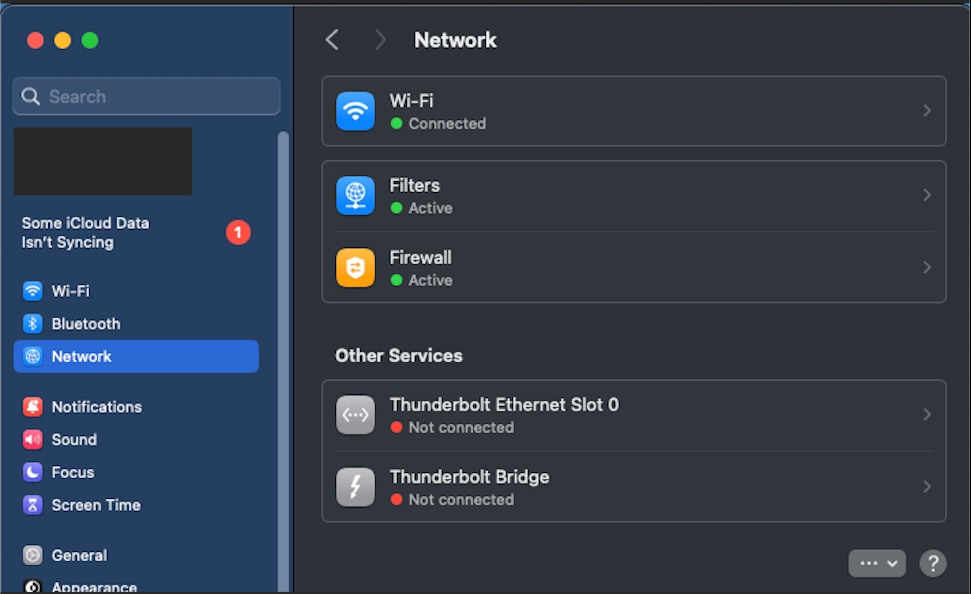The height and width of the screenshot is (594, 971).
Task: Open General settings from sidebar
Action: tap(136, 555)
